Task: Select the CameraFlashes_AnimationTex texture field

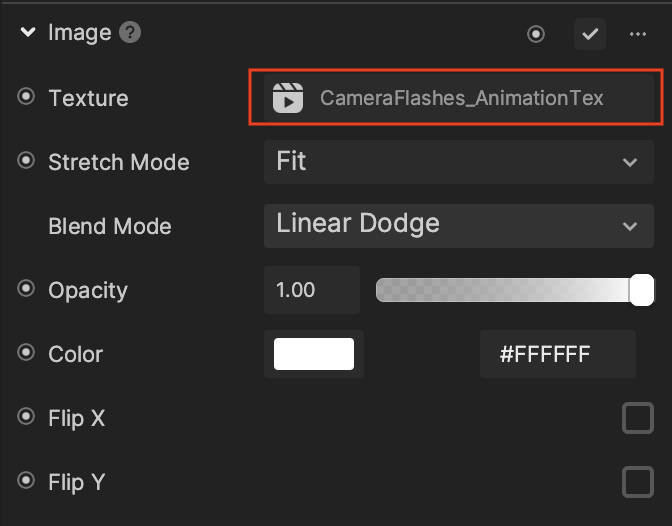Action: click(x=459, y=98)
